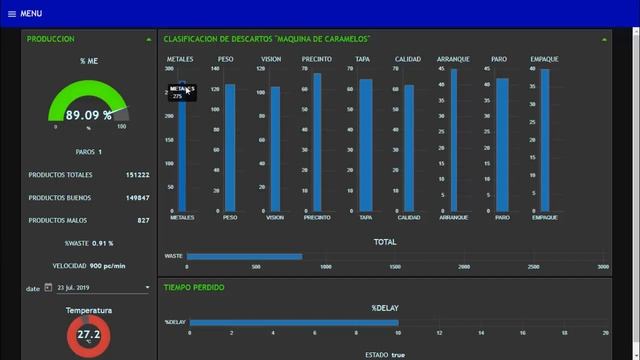Expand the date dropdown arrow
The height and width of the screenshot is (360, 640).
pyautogui.click(x=147, y=287)
